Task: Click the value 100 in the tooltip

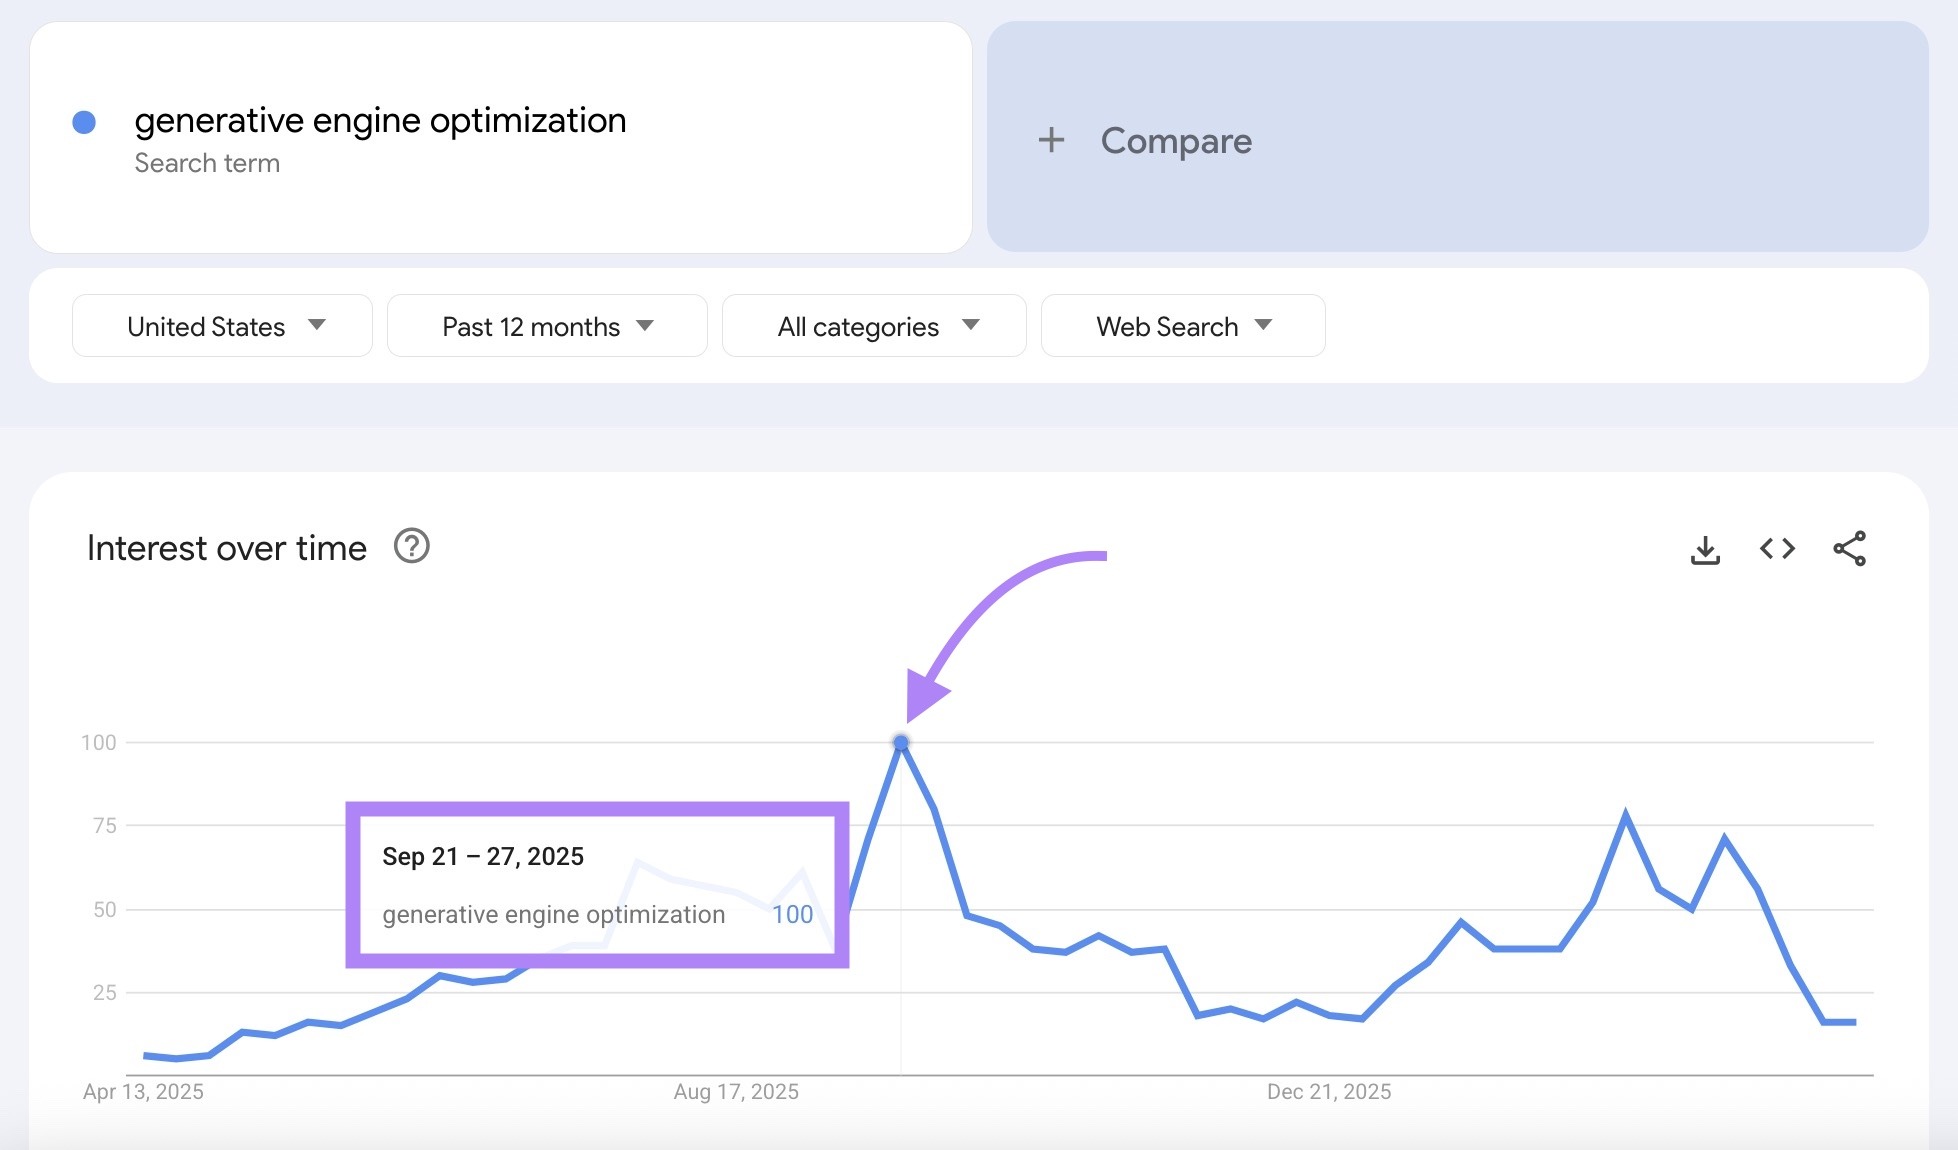Action: click(792, 913)
